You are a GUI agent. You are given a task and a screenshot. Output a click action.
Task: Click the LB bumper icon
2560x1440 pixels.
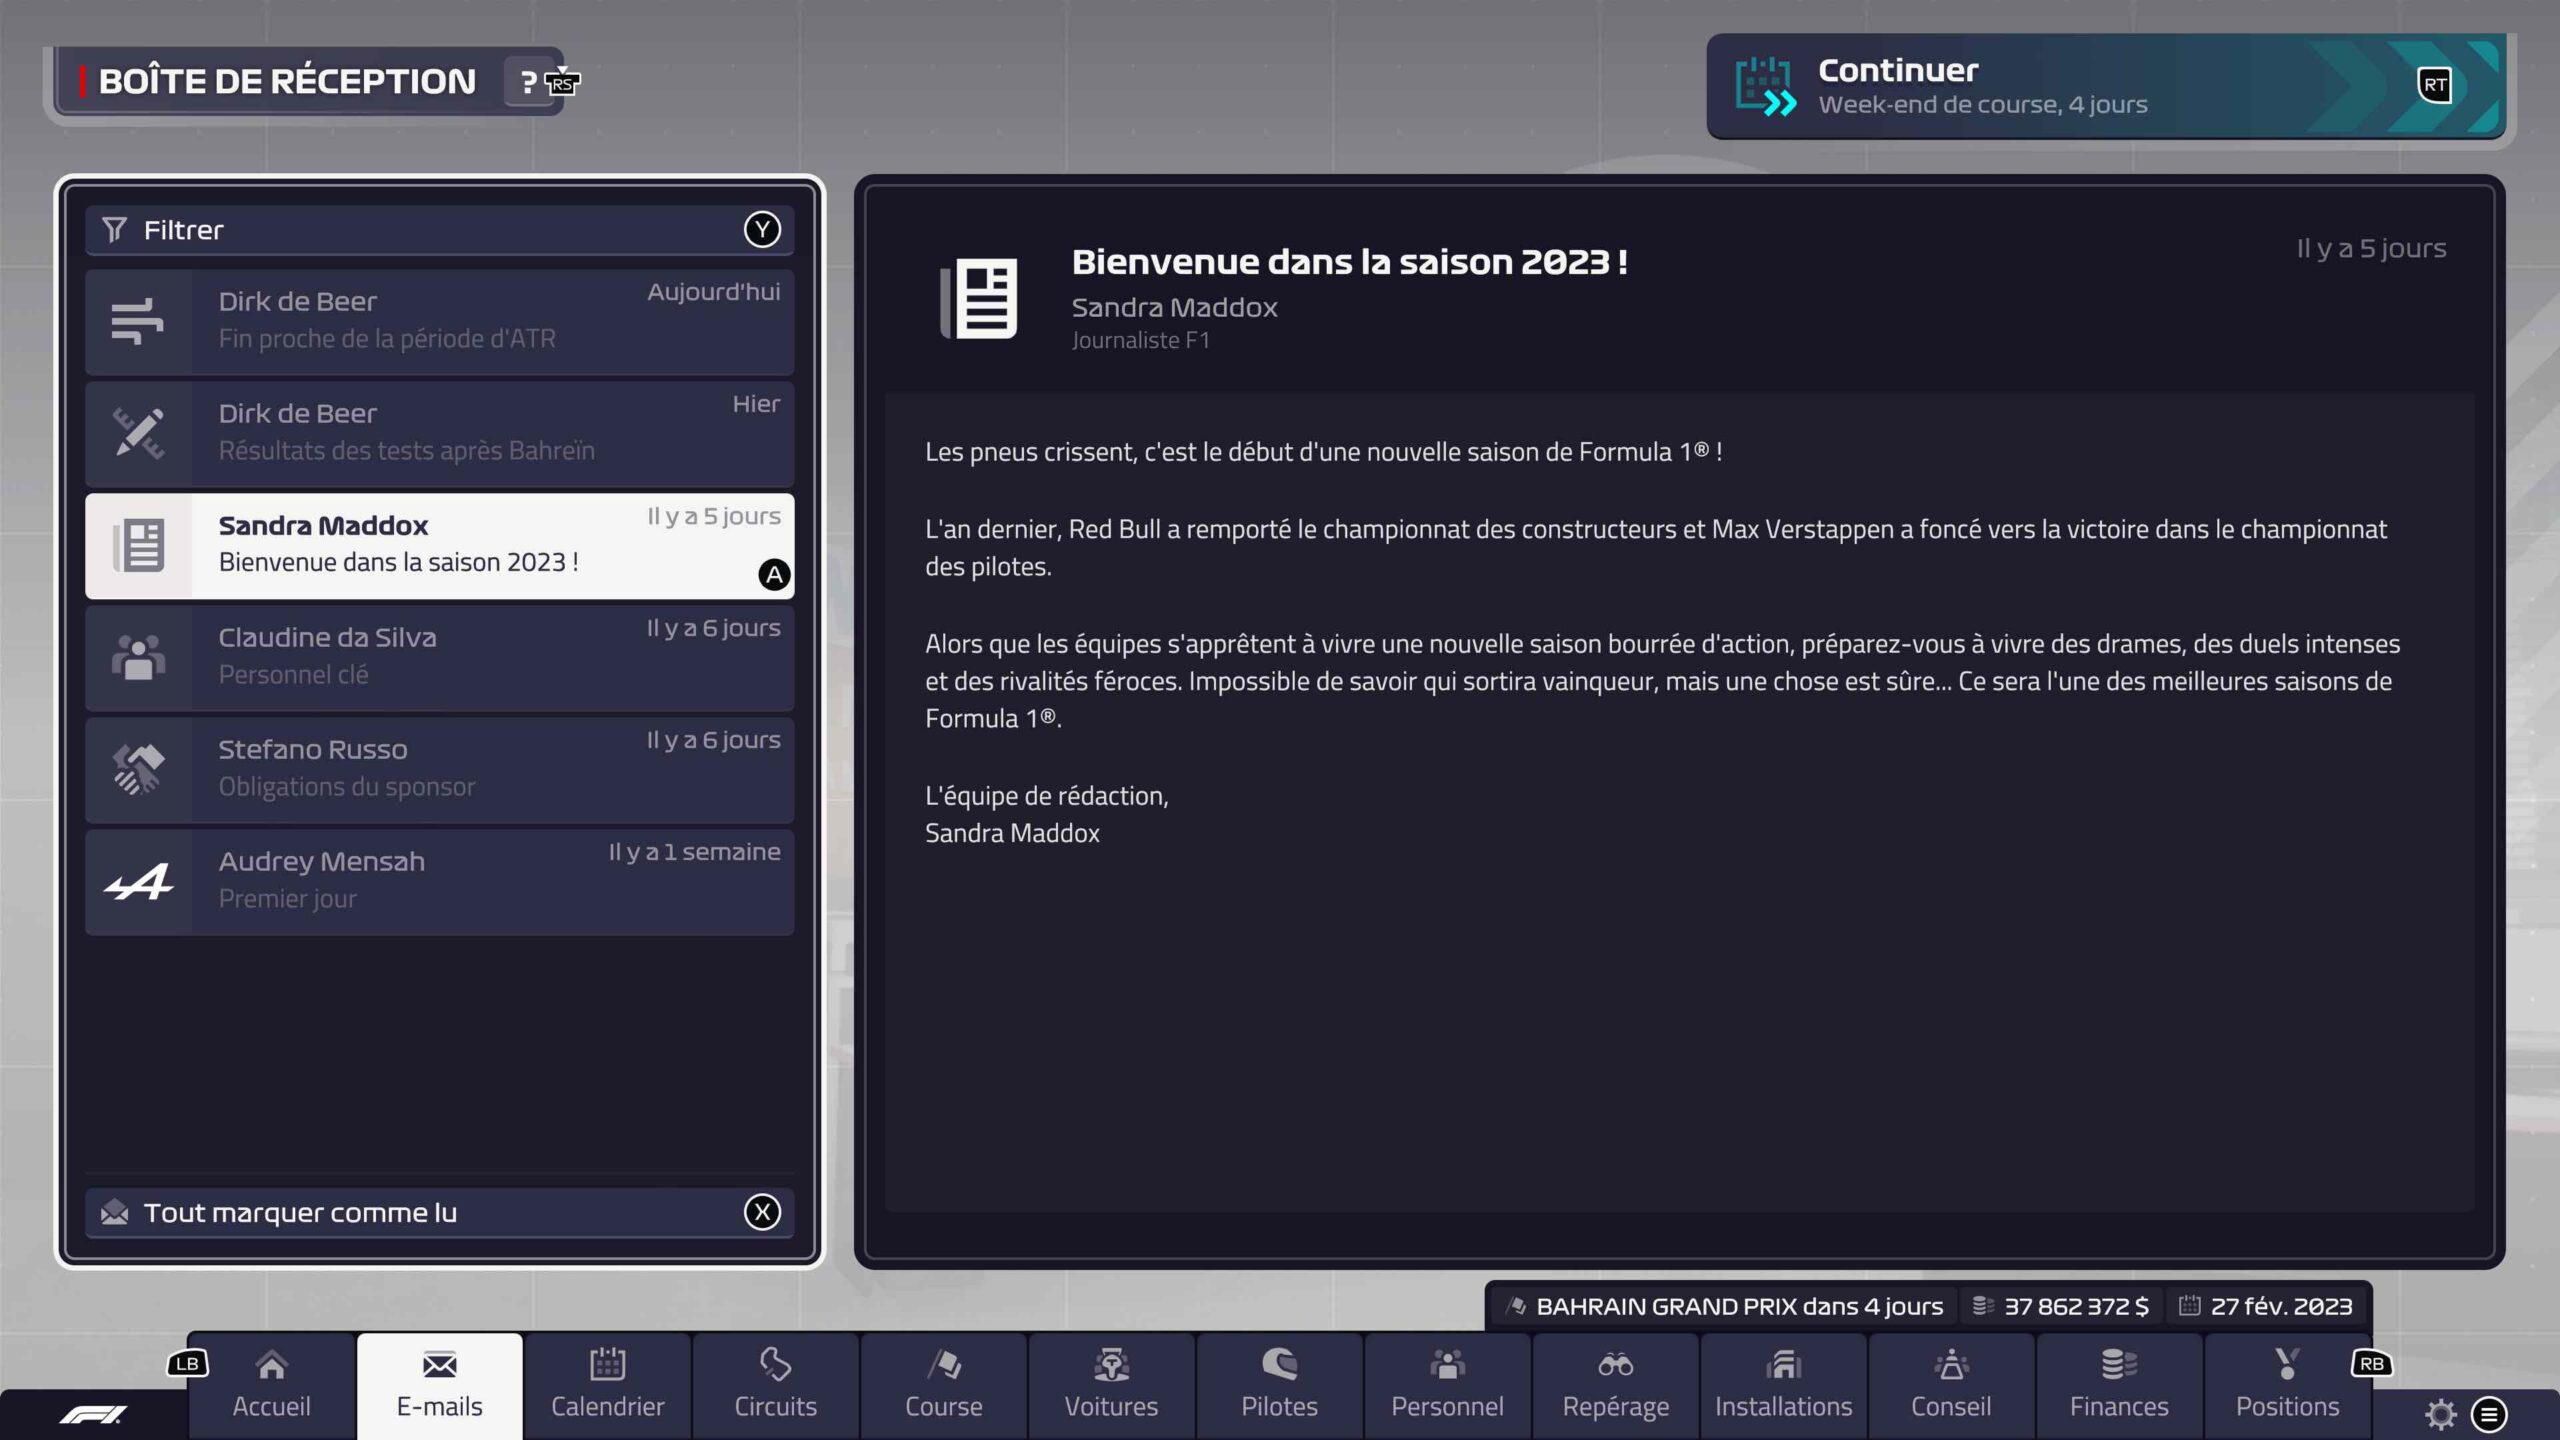187,1364
